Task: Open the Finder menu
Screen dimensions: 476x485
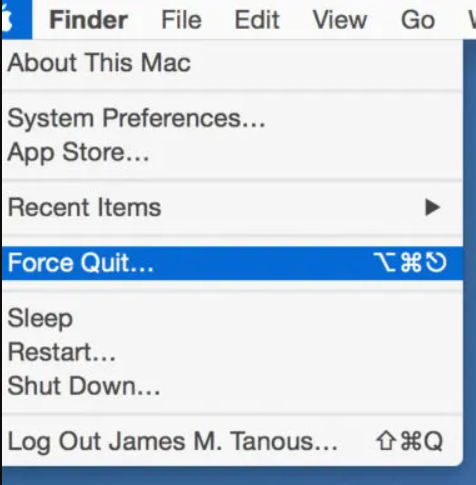Action: click(x=88, y=20)
